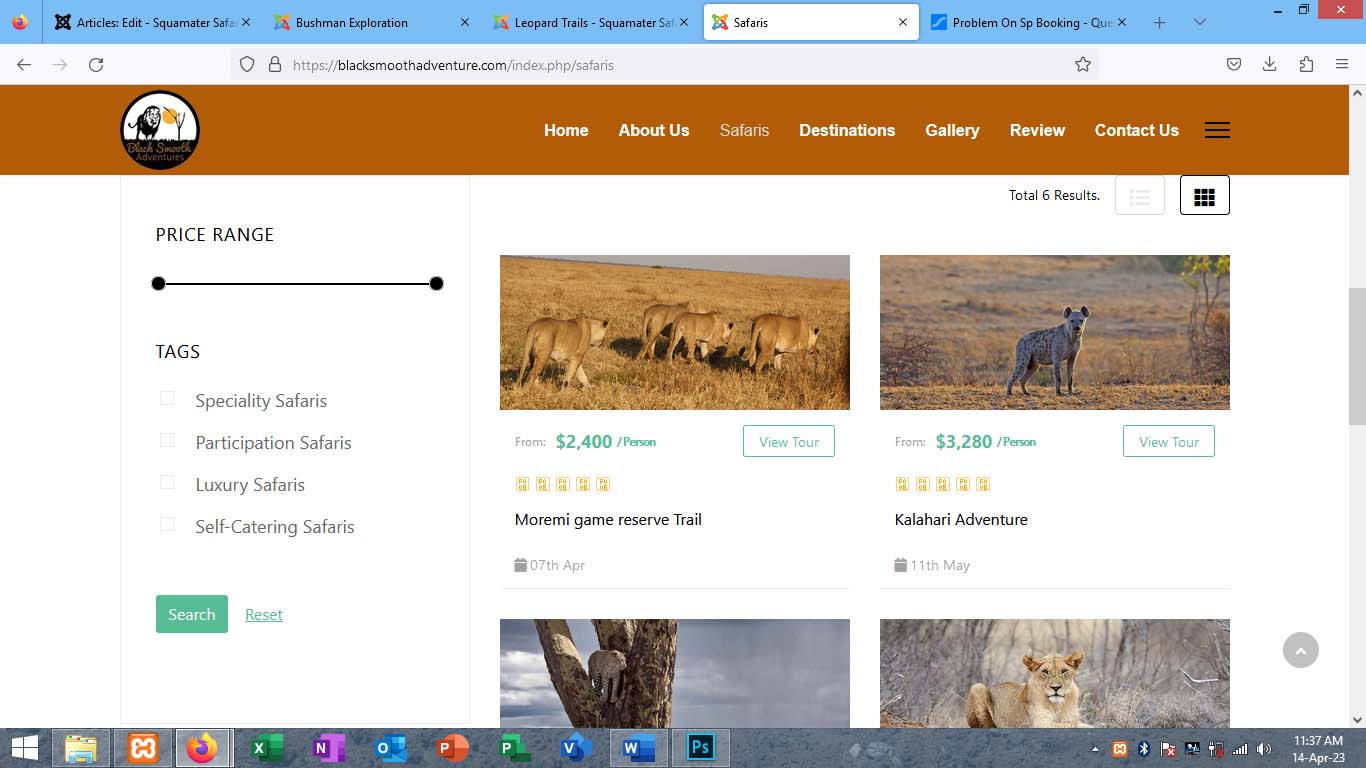Expand the list all tabs dropdown
Image resolution: width=1366 pixels, height=768 pixels.
(1200, 22)
